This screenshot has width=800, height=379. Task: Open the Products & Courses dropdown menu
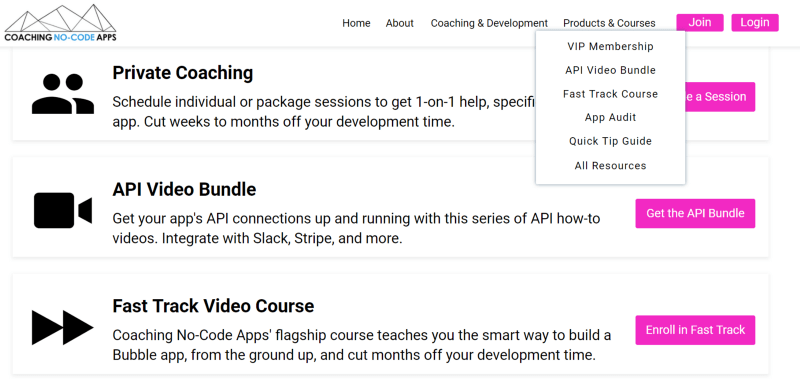pyautogui.click(x=609, y=23)
